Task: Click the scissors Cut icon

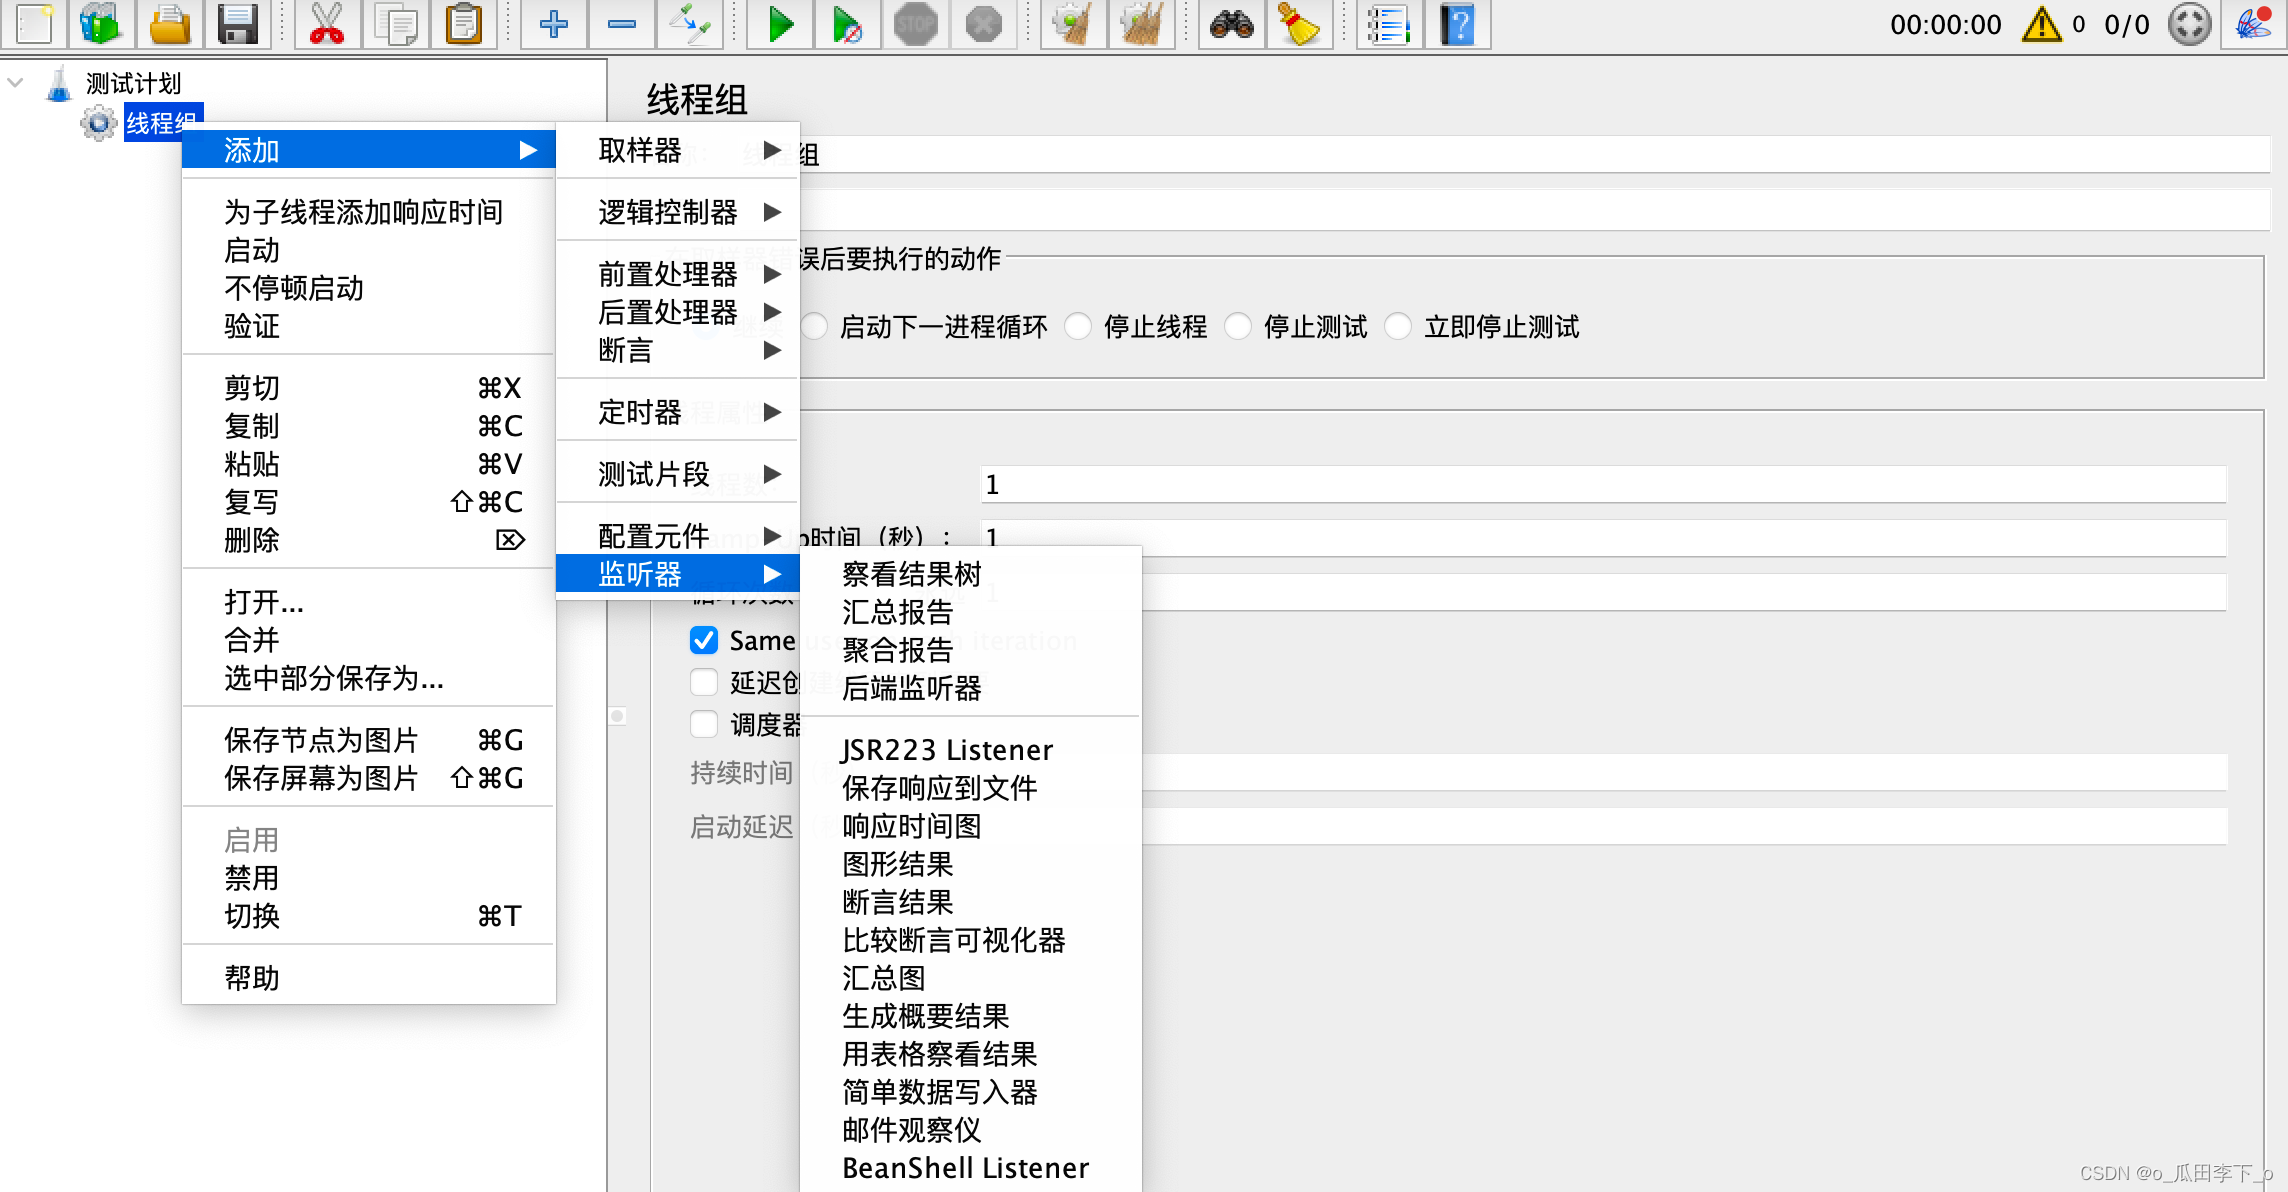Action: (326, 24)
